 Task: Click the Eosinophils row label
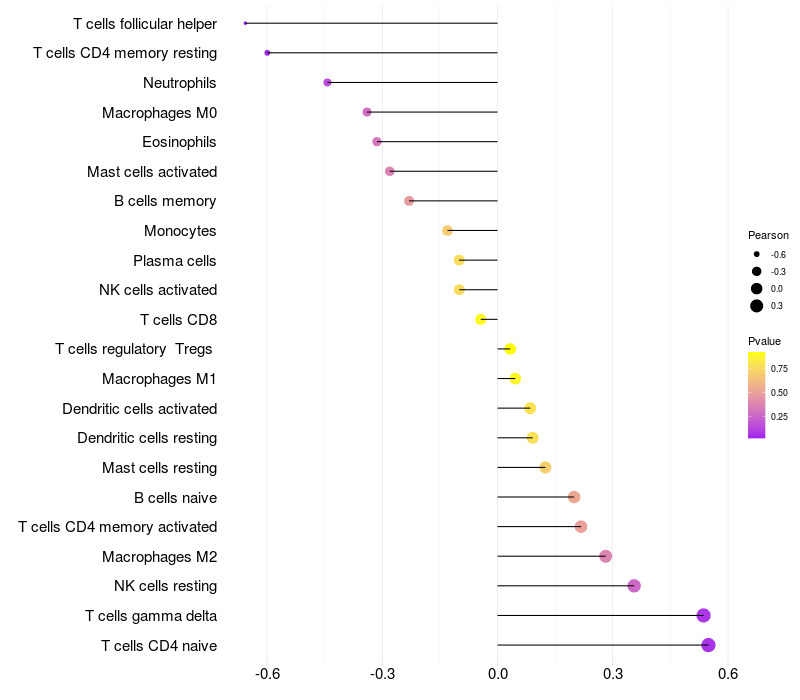click(179, 142)
